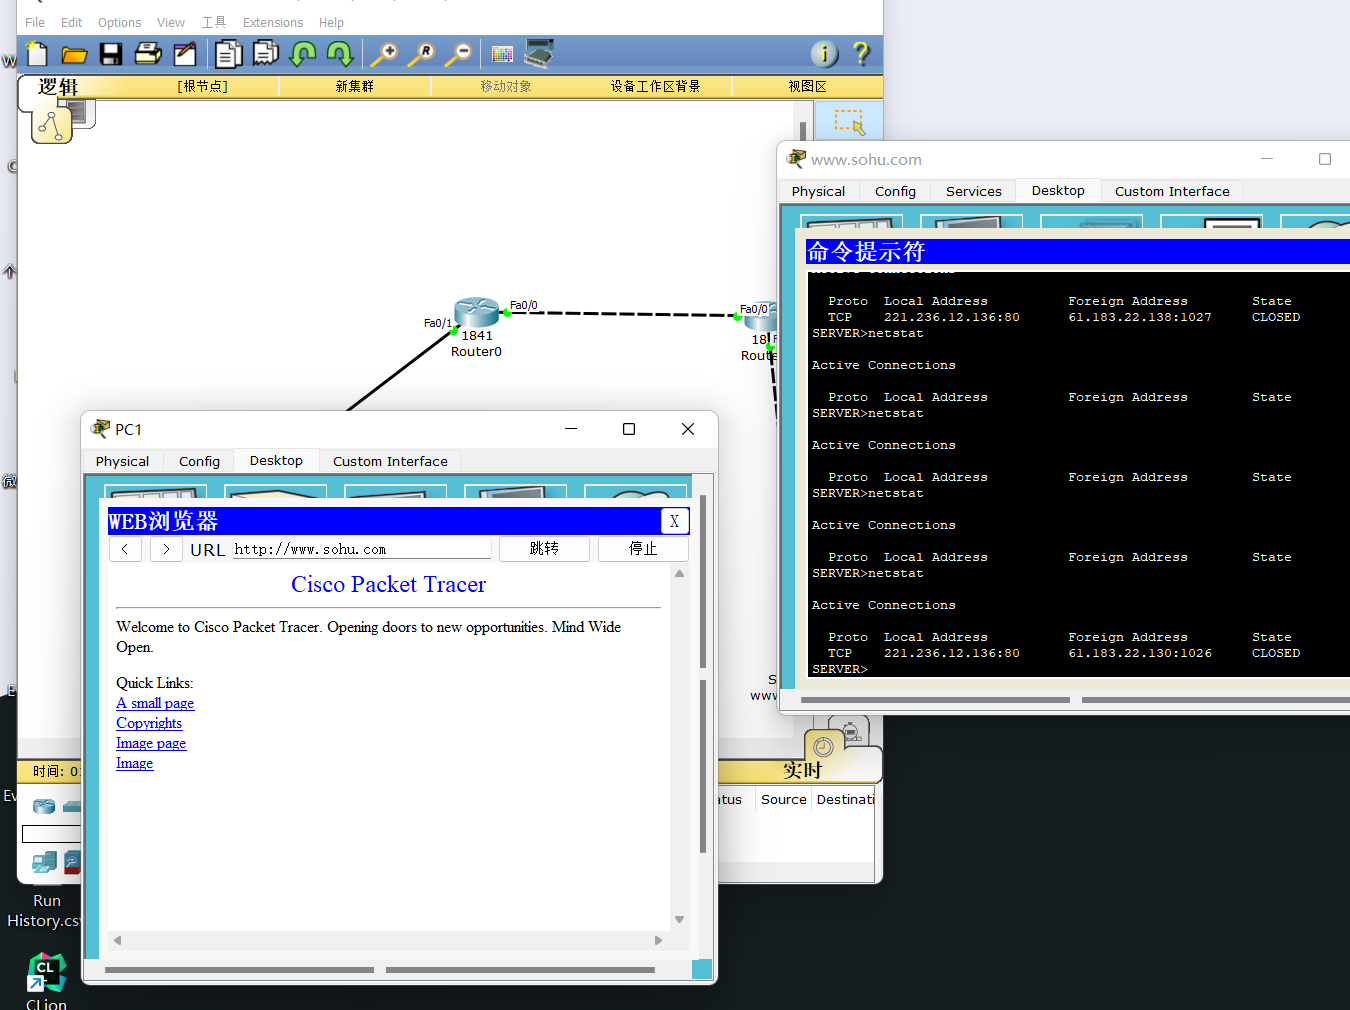1350x1010 pixels.
Task: Open the Extensions menu
Action: [x=272, y=22]
